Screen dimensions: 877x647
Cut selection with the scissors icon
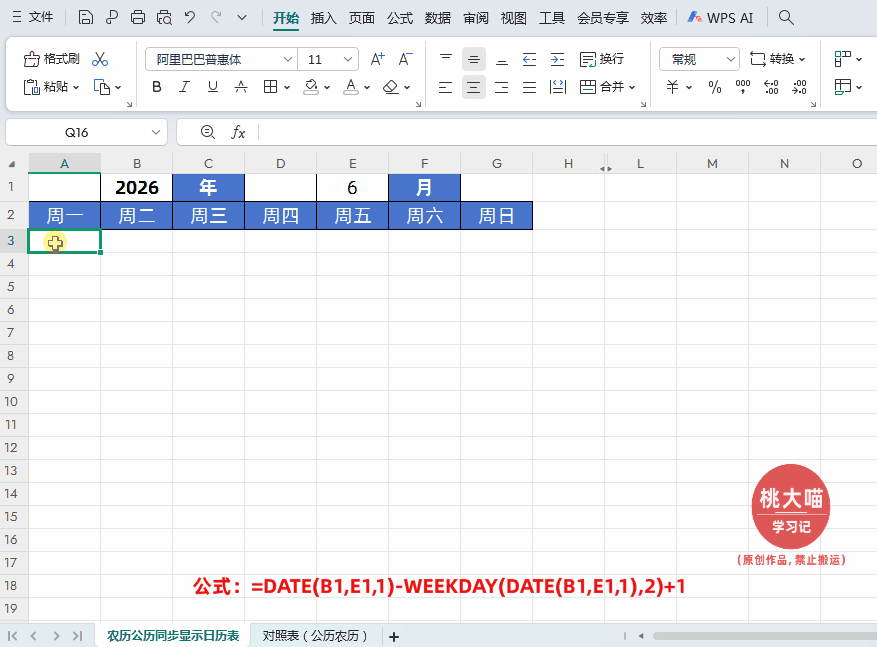(x=99, y=58)
